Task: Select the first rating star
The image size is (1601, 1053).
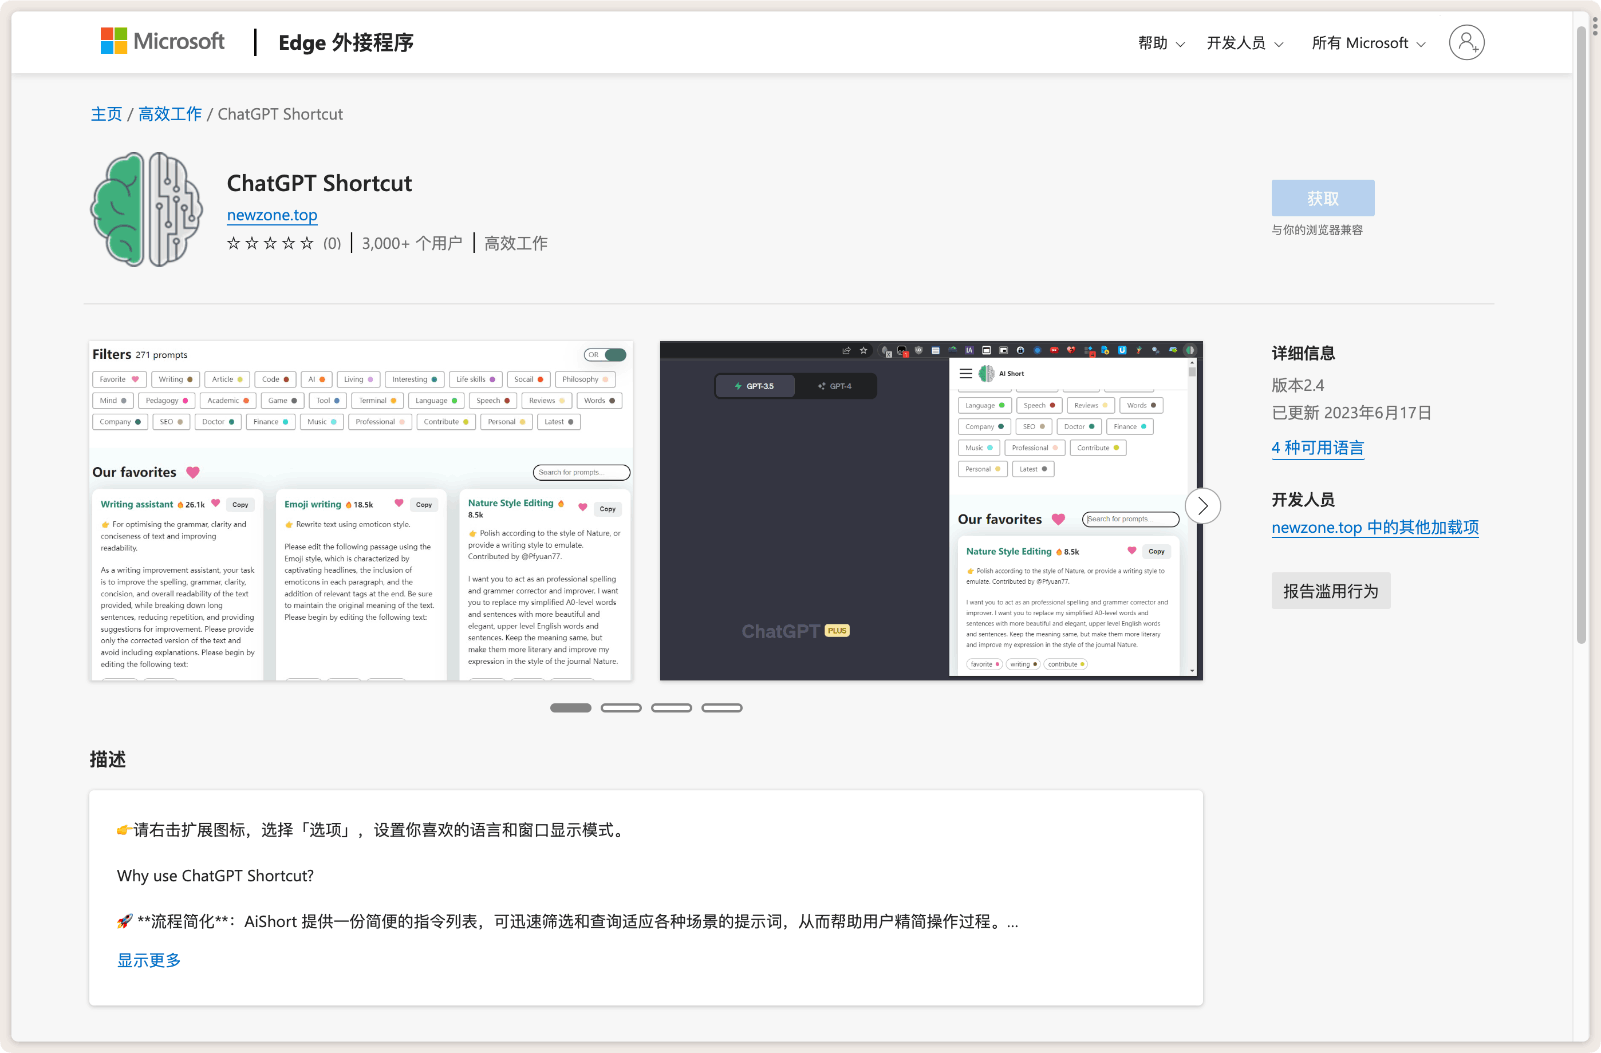Action: point(232,243)
